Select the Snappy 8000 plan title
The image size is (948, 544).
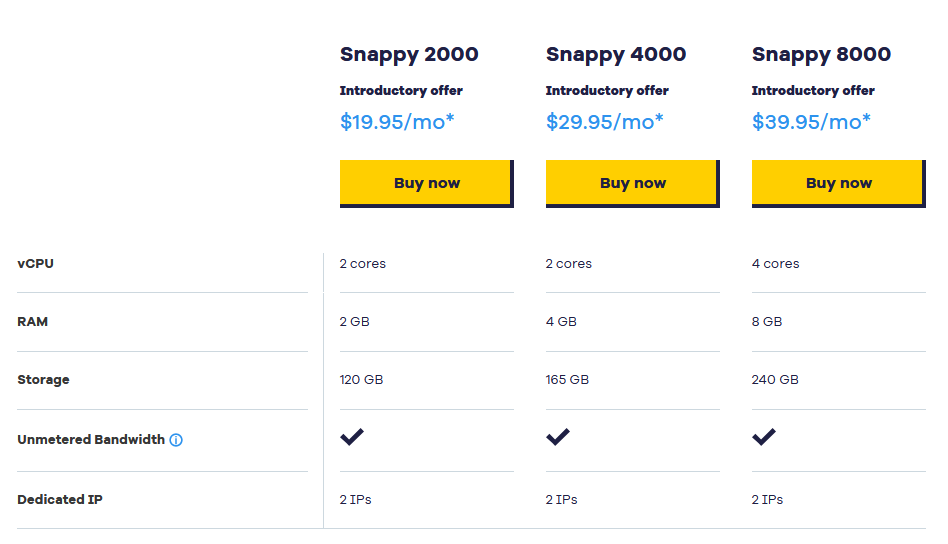[822, 55]
